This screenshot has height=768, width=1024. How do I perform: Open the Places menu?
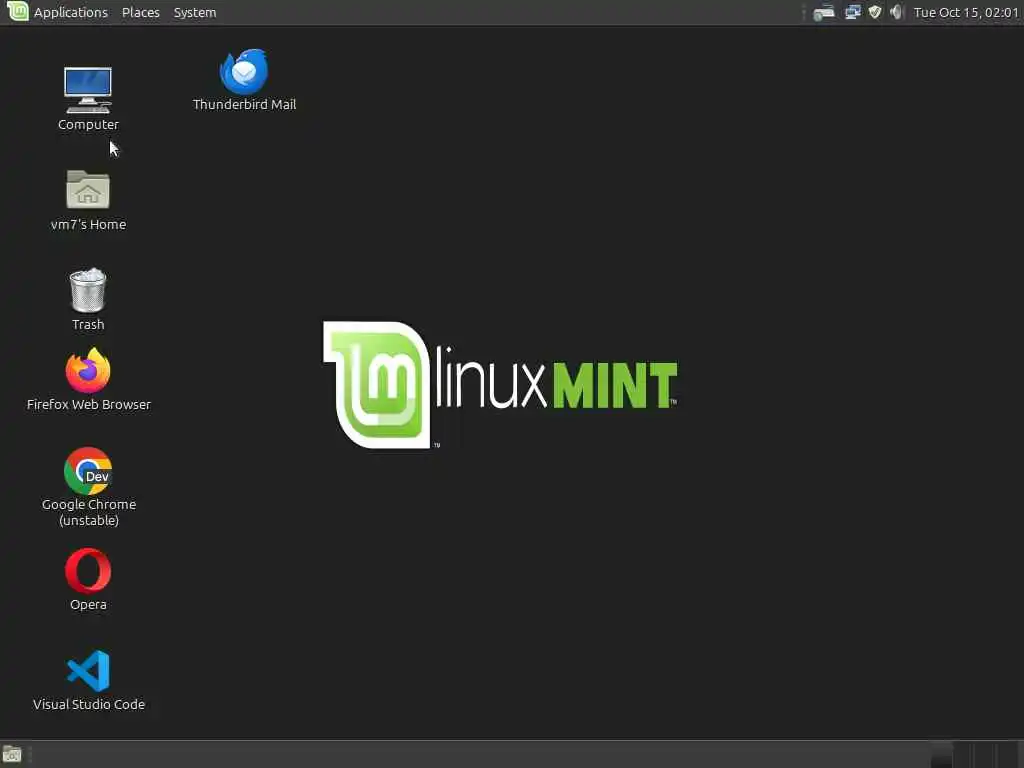[140, 12]
